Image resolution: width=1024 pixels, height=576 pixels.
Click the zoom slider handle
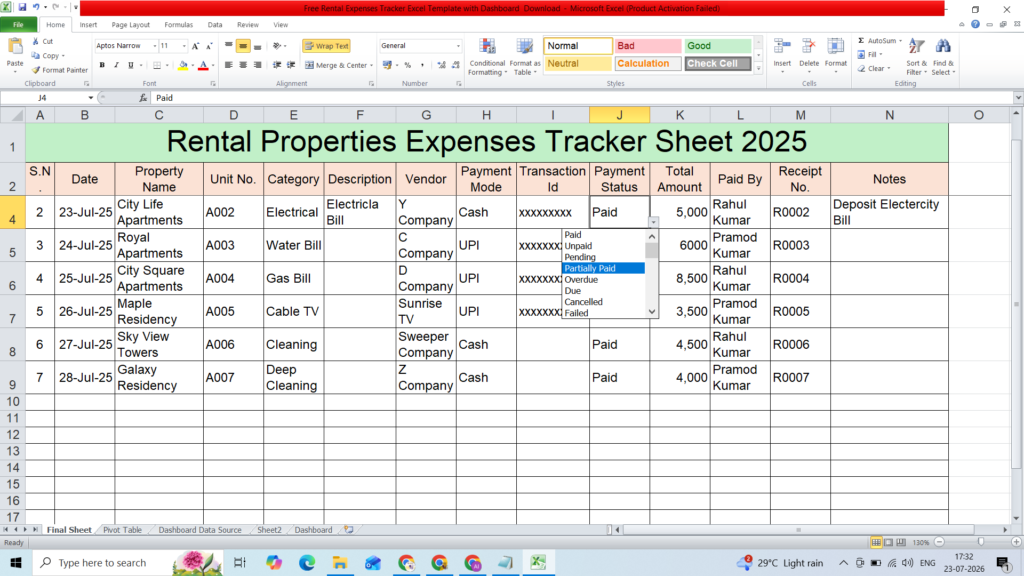pos(981,542)
